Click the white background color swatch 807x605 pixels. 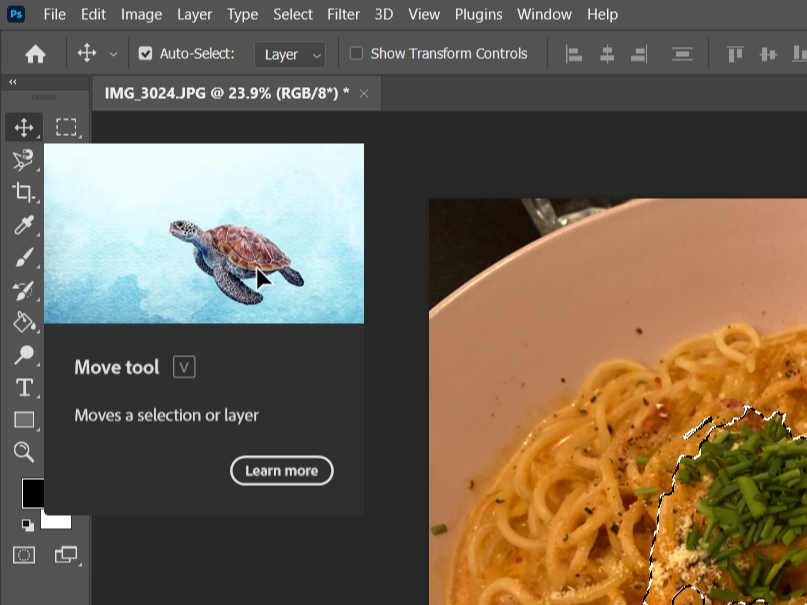pos(56,521)
